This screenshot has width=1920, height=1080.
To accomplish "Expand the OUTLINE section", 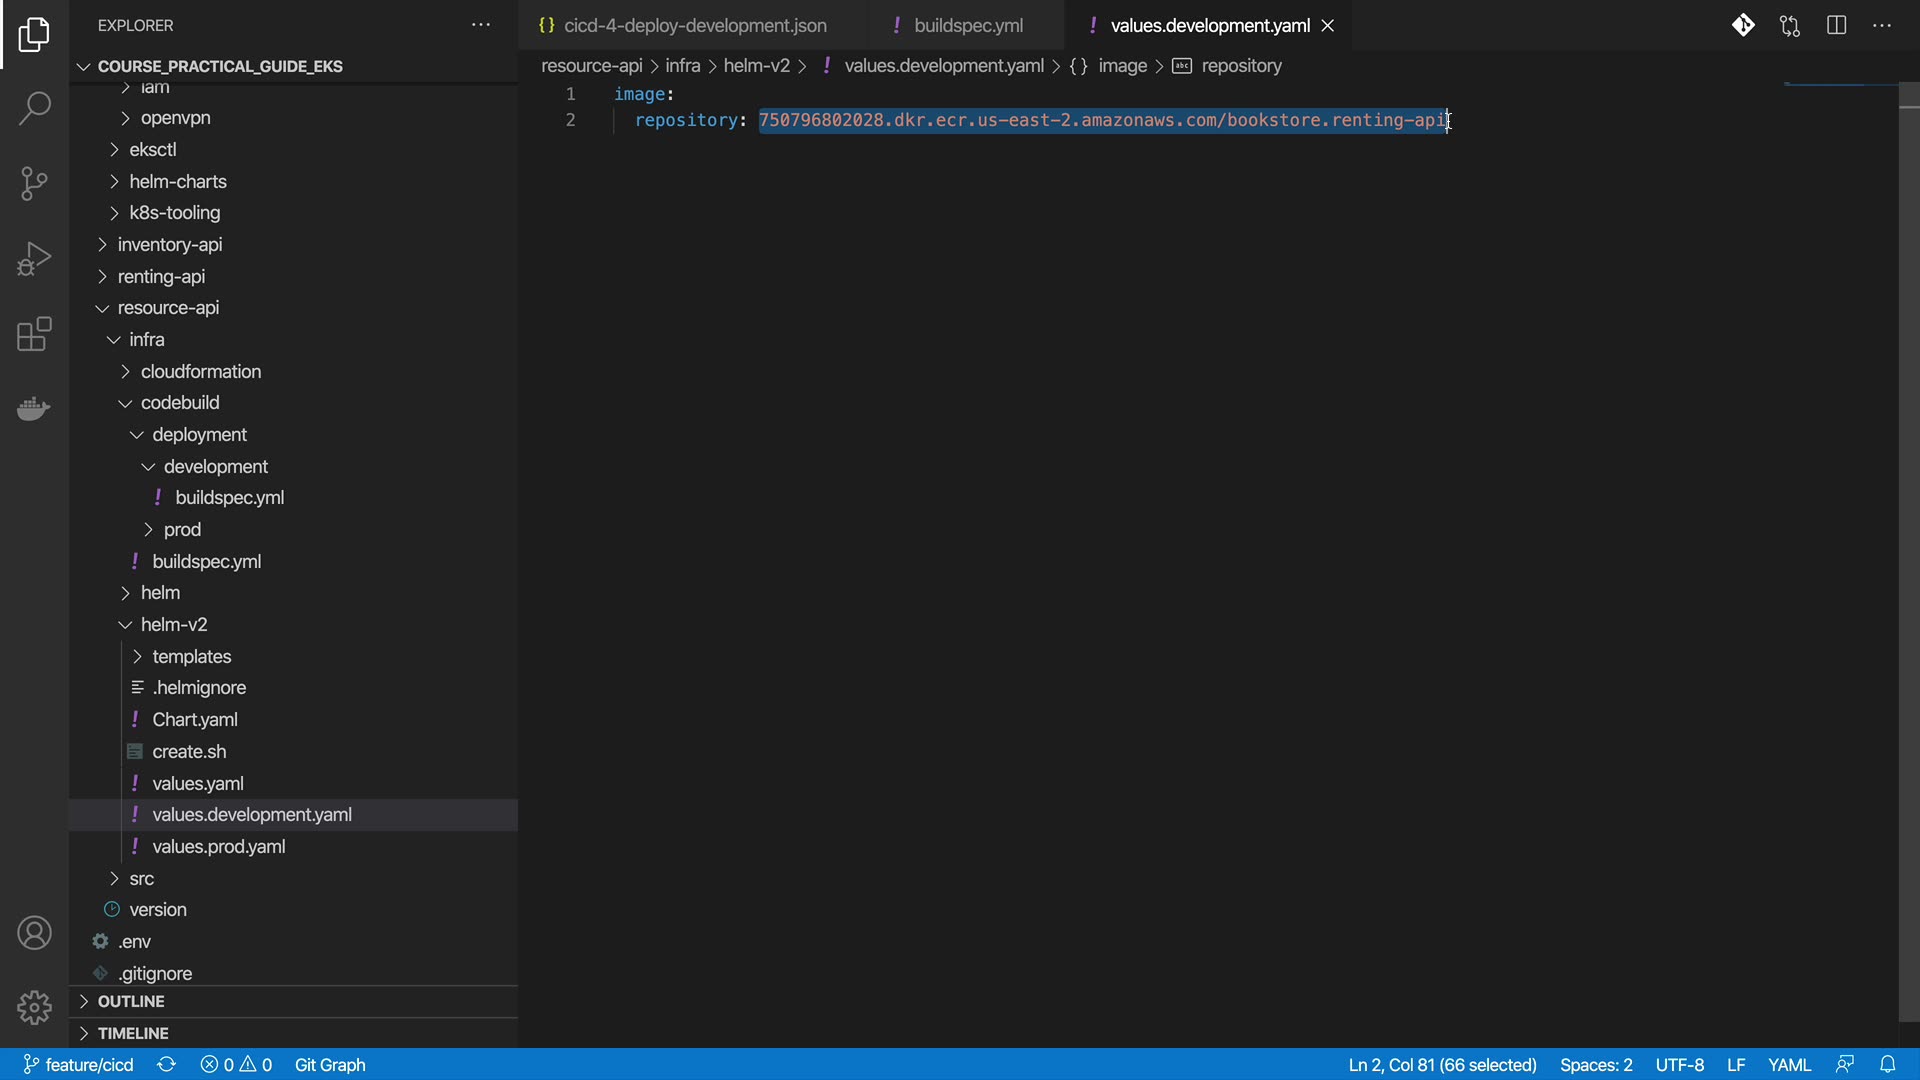I will 130,1001.
